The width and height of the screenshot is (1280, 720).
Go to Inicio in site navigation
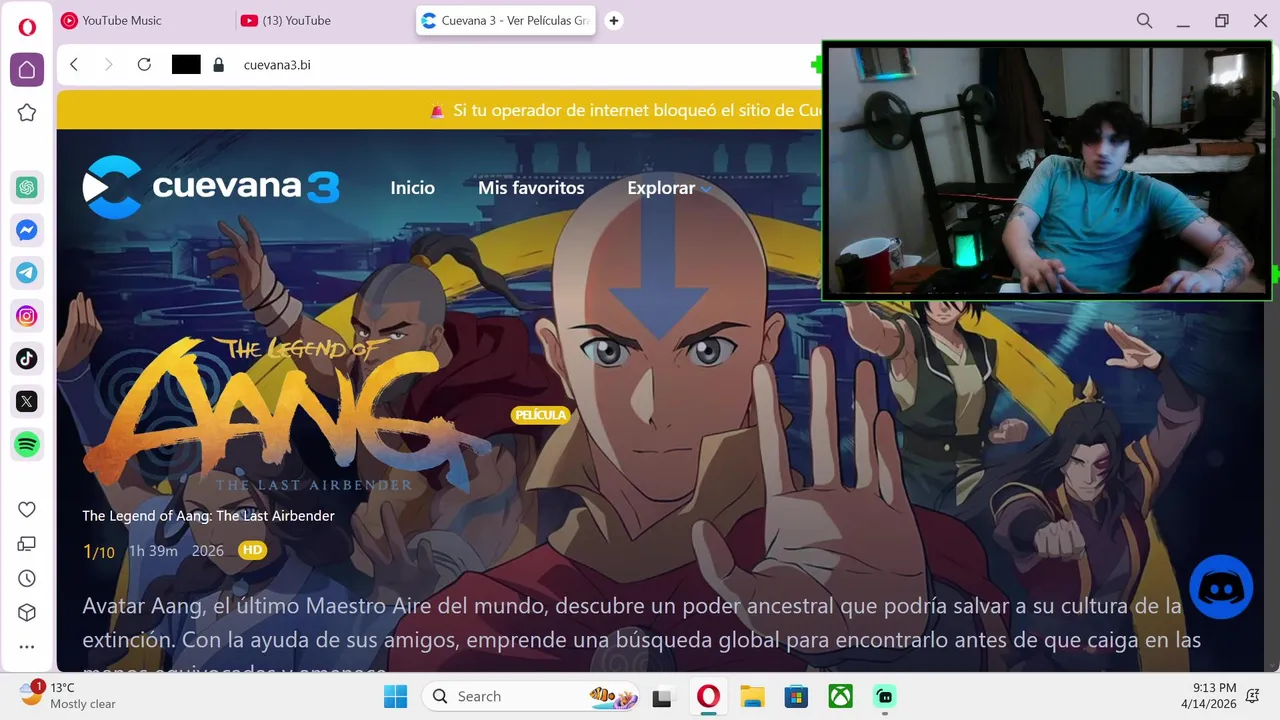point(412,187)
